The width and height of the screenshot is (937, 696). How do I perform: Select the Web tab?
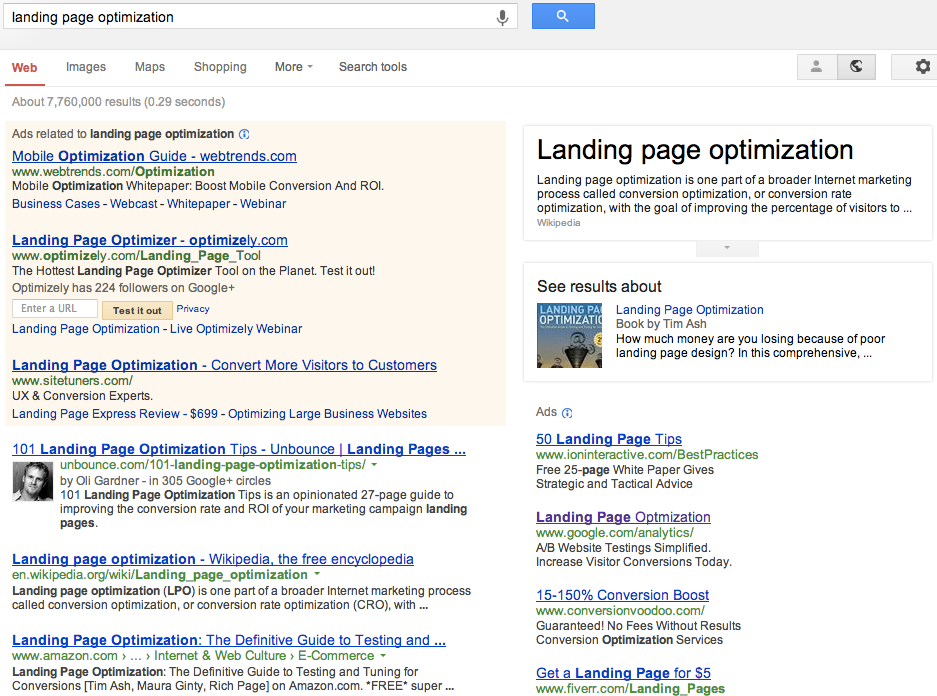tap(25, 68)
